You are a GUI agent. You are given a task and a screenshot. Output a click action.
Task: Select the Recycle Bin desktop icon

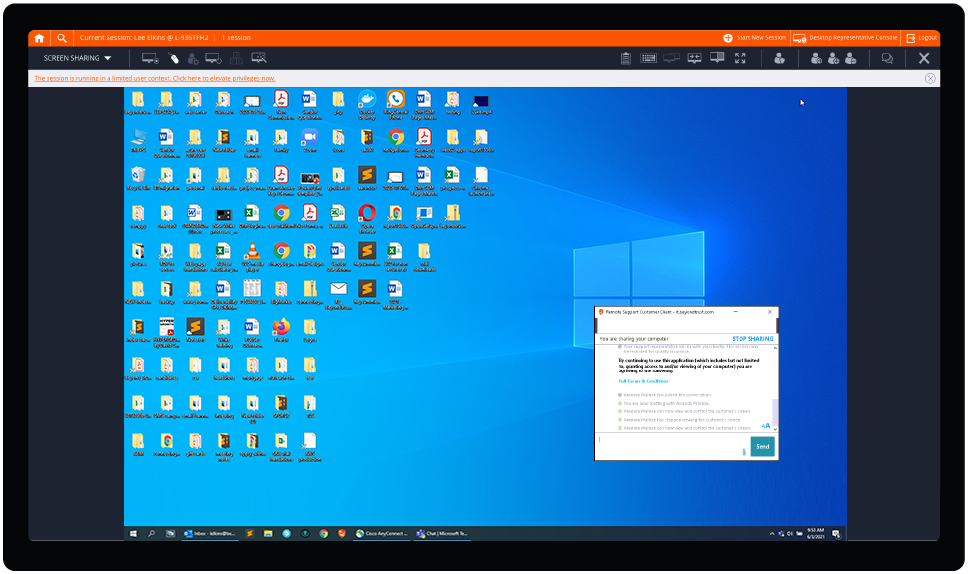point(138,178)
